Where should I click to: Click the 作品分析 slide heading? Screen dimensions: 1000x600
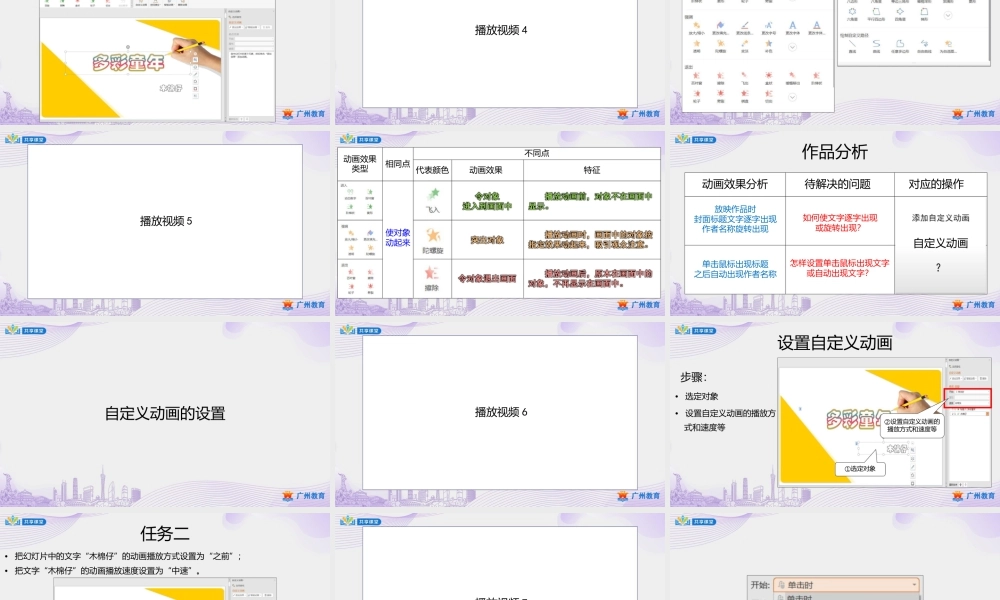tap(835, 152)
